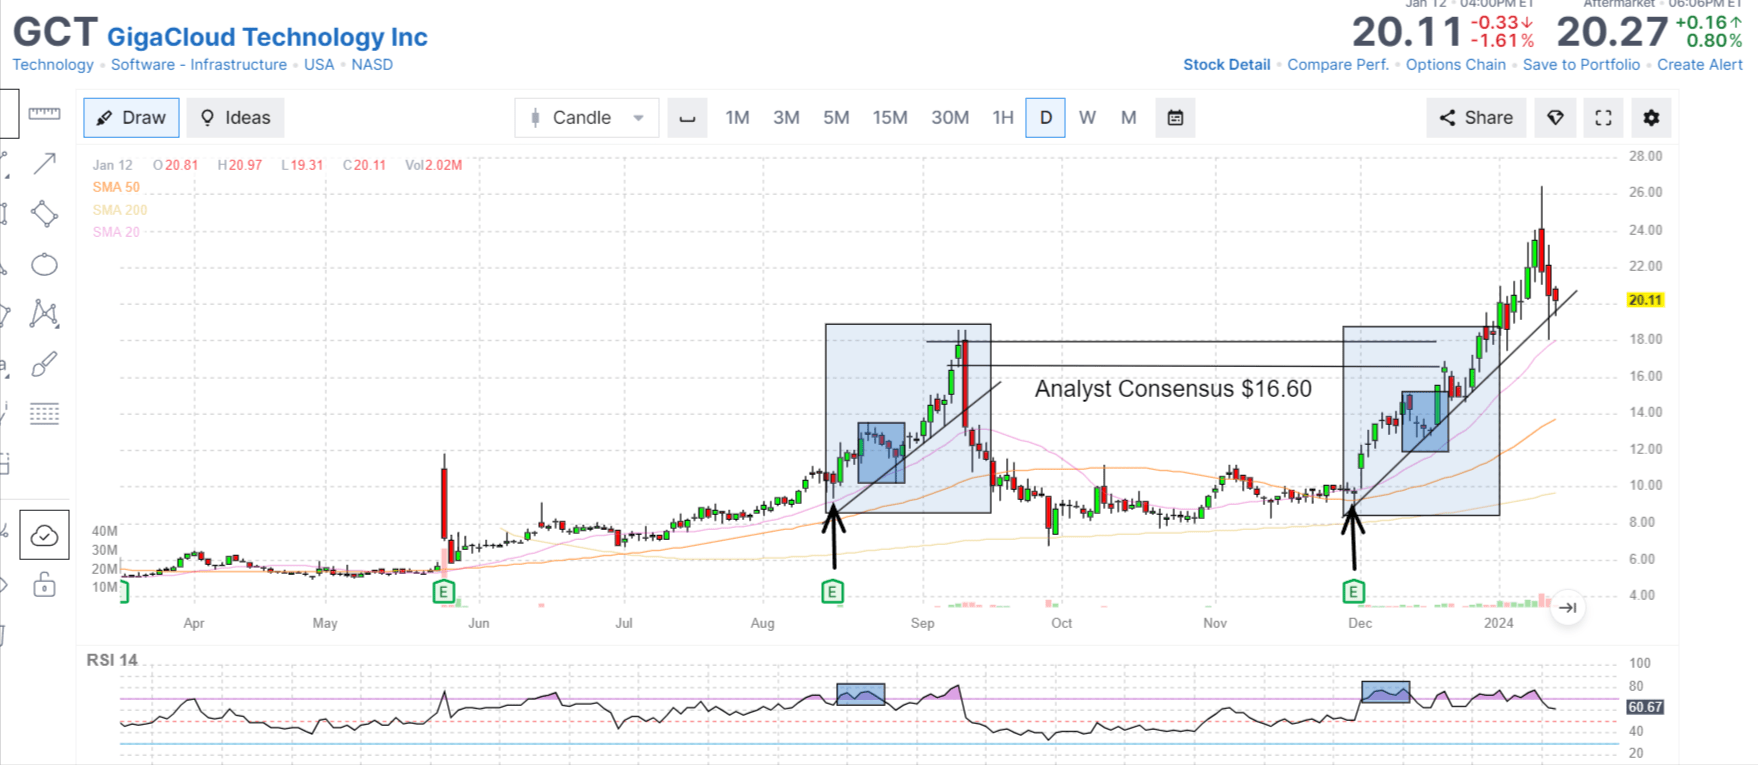This screenshot has height=765, width=1758.
Task: Select the arrow drawing tool
Action: 44,163
